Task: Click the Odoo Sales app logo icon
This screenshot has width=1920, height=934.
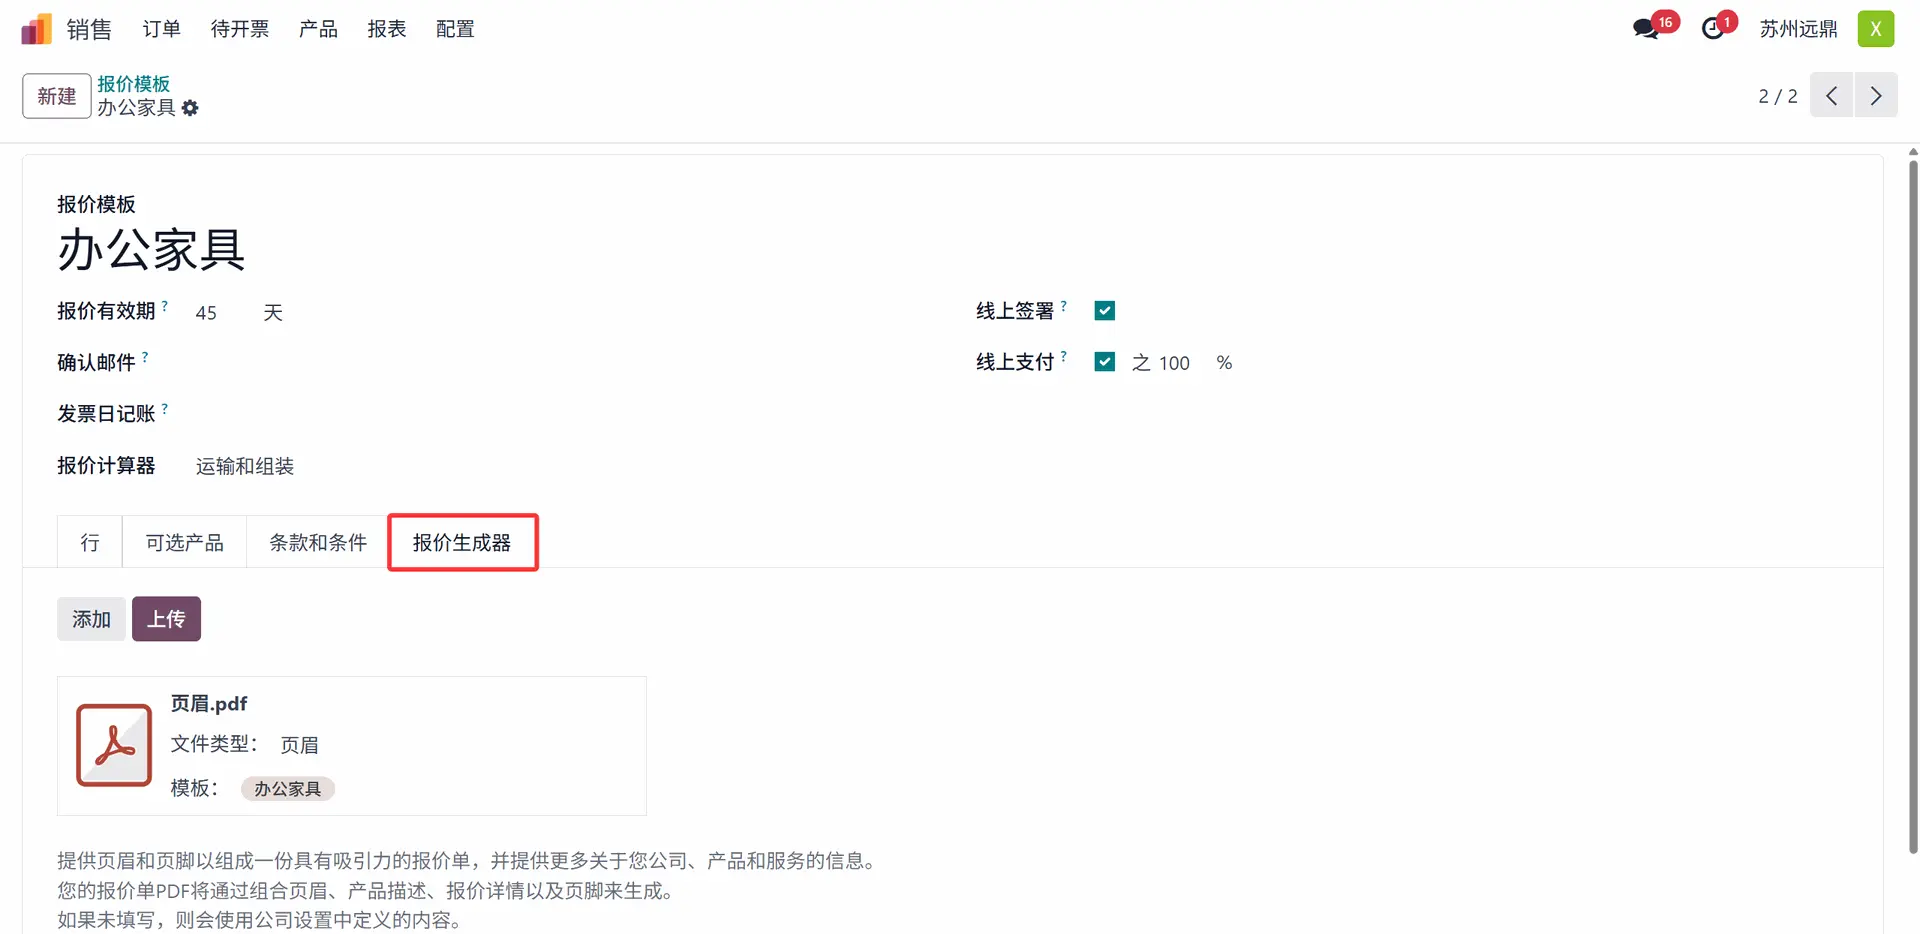Action: point(37,29)
